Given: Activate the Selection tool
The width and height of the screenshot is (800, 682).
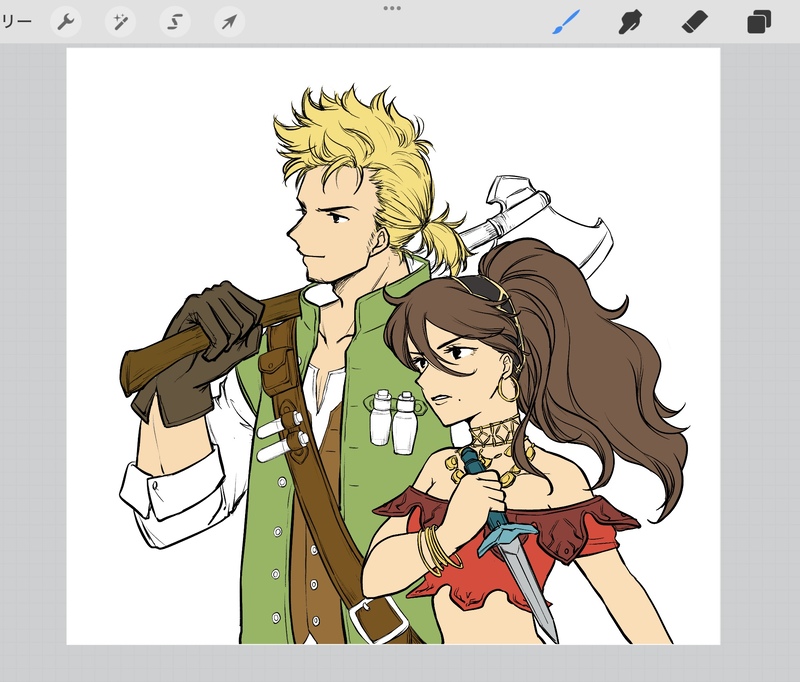Looking at the screenshot, I should [175, 21].
